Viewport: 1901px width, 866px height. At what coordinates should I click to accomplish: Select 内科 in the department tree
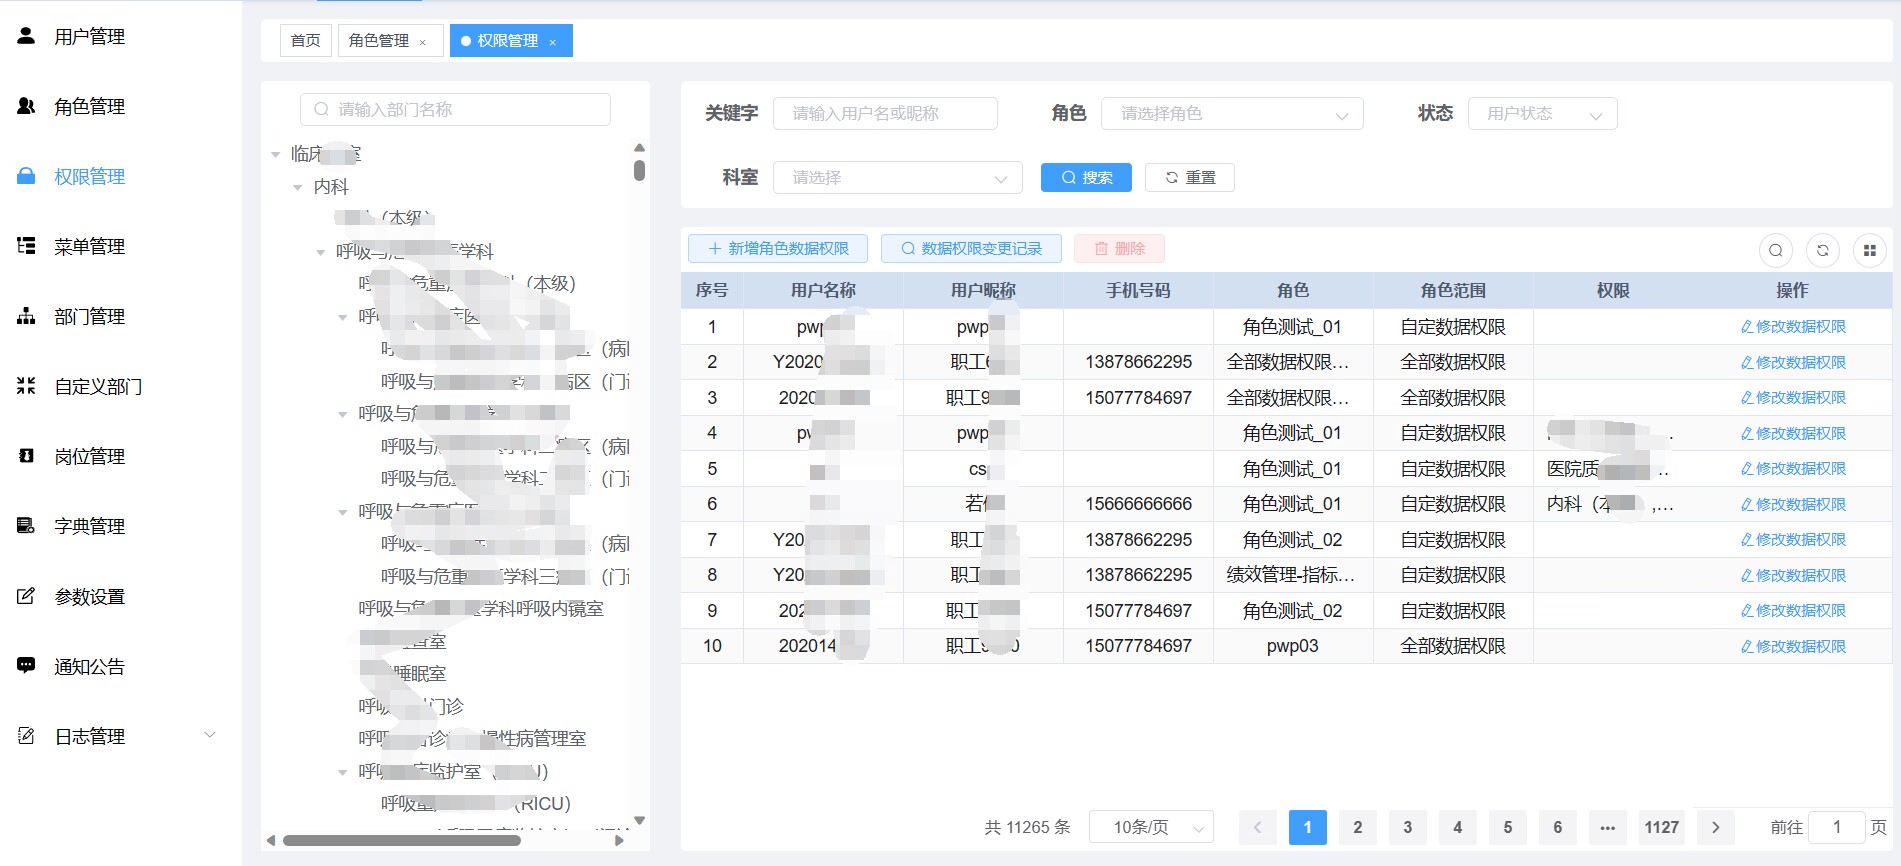tap(331, 187)
